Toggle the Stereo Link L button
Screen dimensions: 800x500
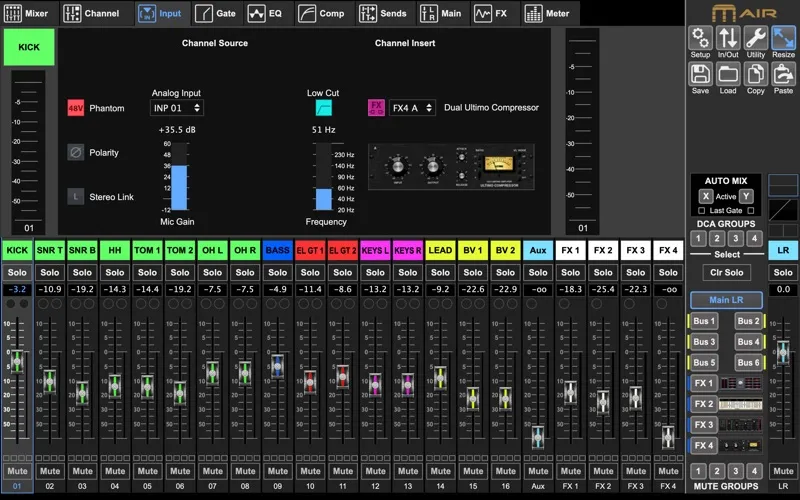pyautogui.click(x=76, y=196)
